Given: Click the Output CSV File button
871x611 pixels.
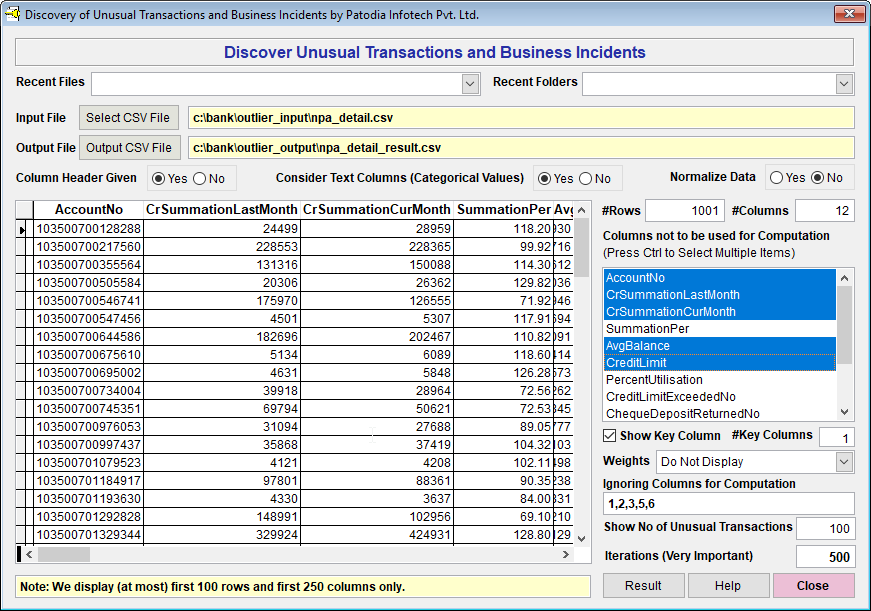Looking at the screenshot, I should [130, 148].
